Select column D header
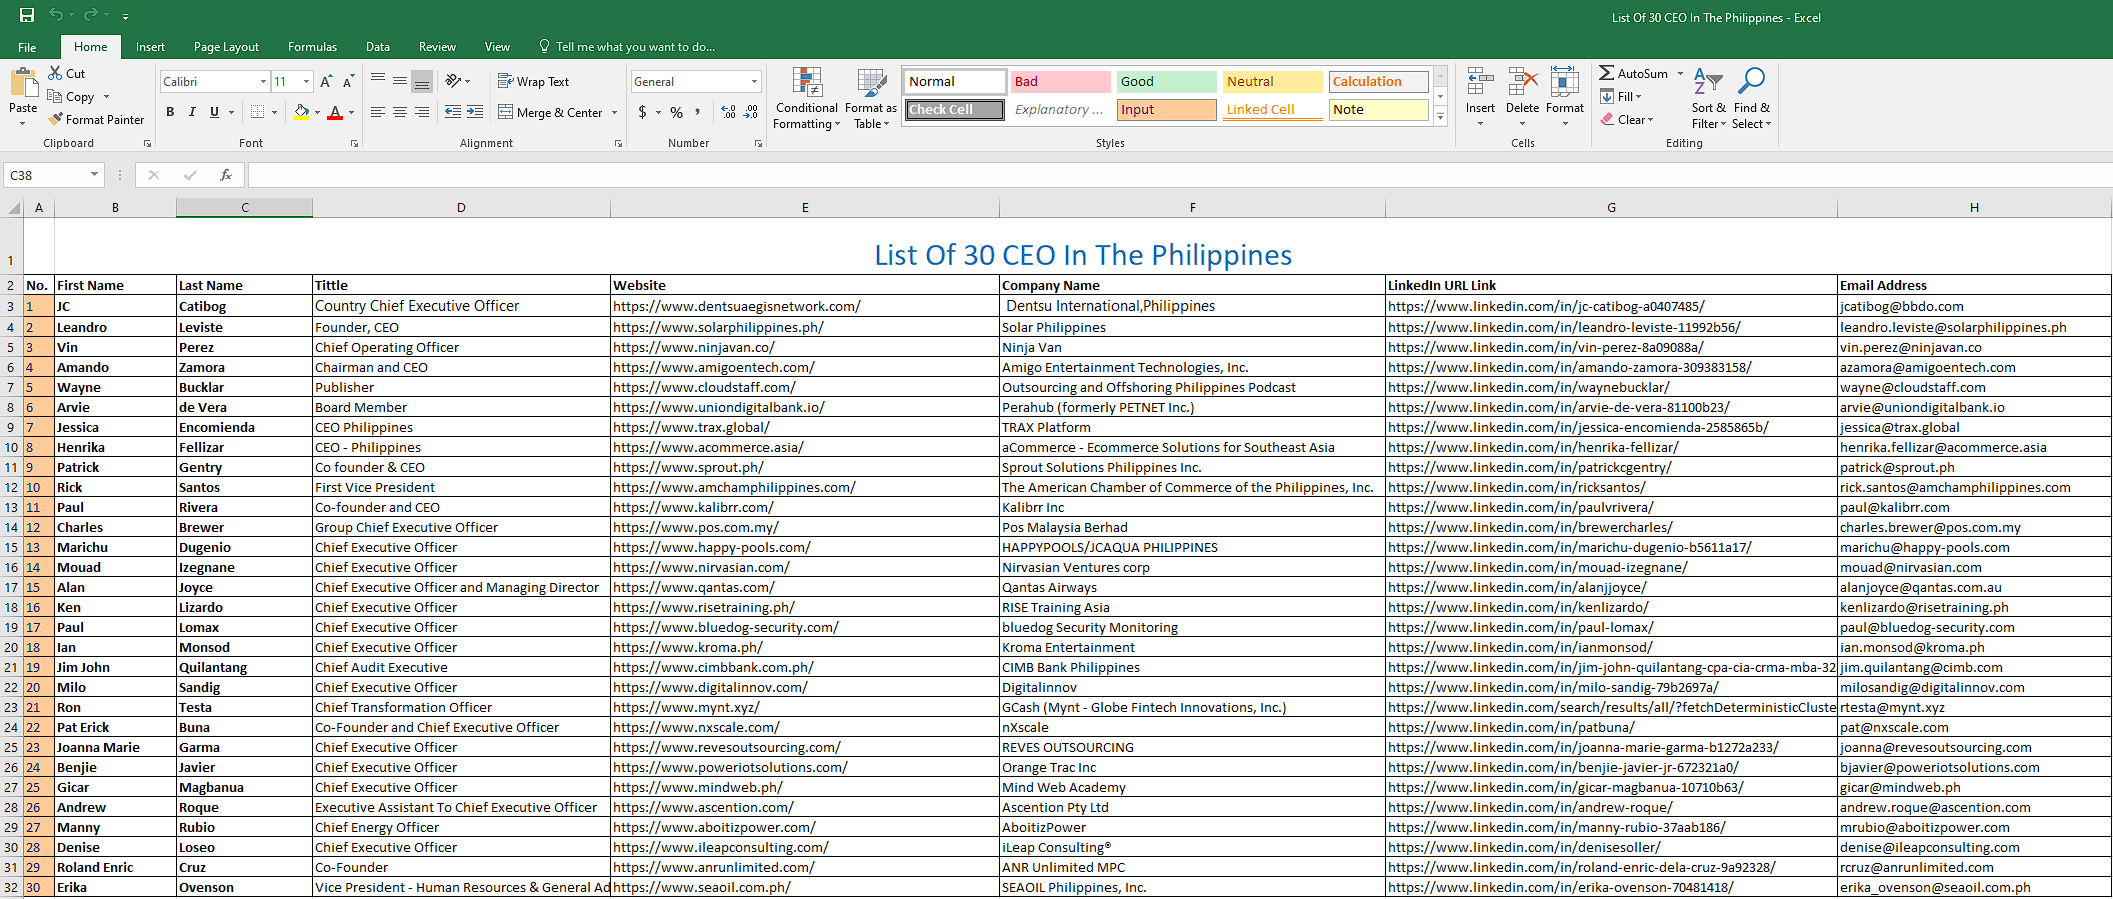Image resolution: width=2113 pixels, height=899 pixels. click(x=461, y=208)
